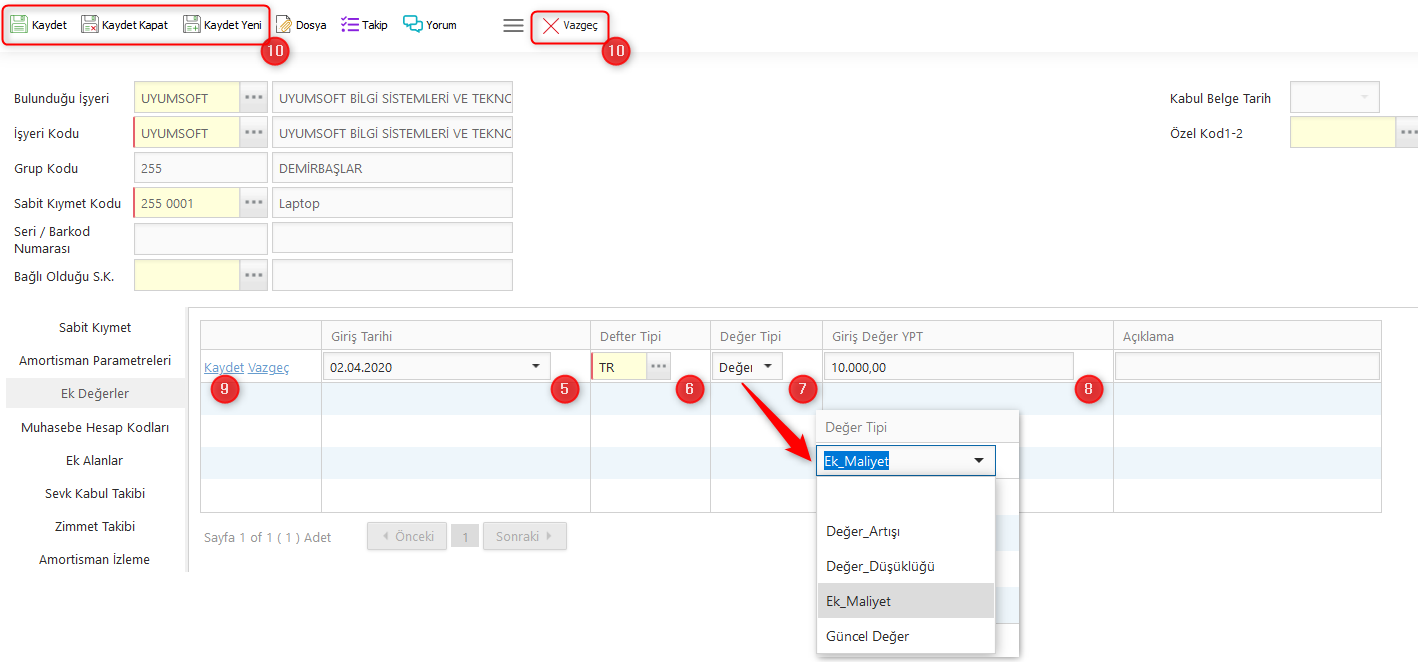Click the Vazgeç cancel X icon
Screen dimensions: 1418x662
551,26
